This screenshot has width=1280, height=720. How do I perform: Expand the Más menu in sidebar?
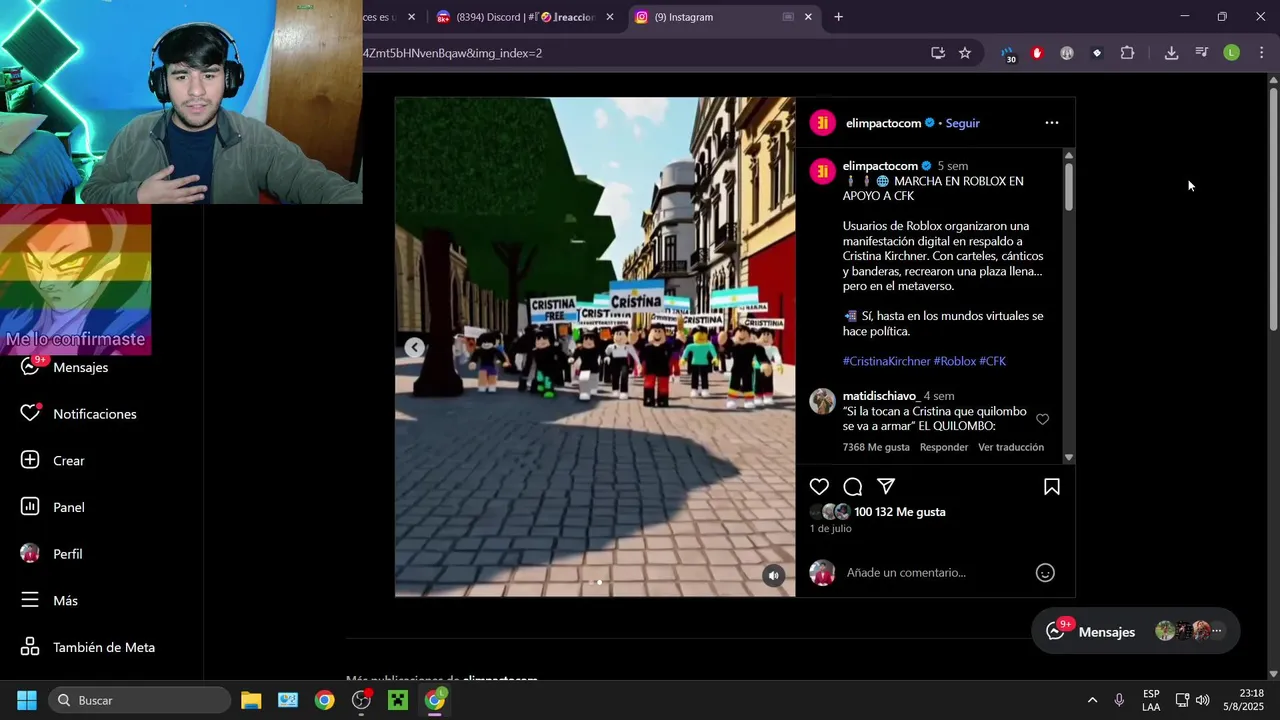(x=50, y=601)
